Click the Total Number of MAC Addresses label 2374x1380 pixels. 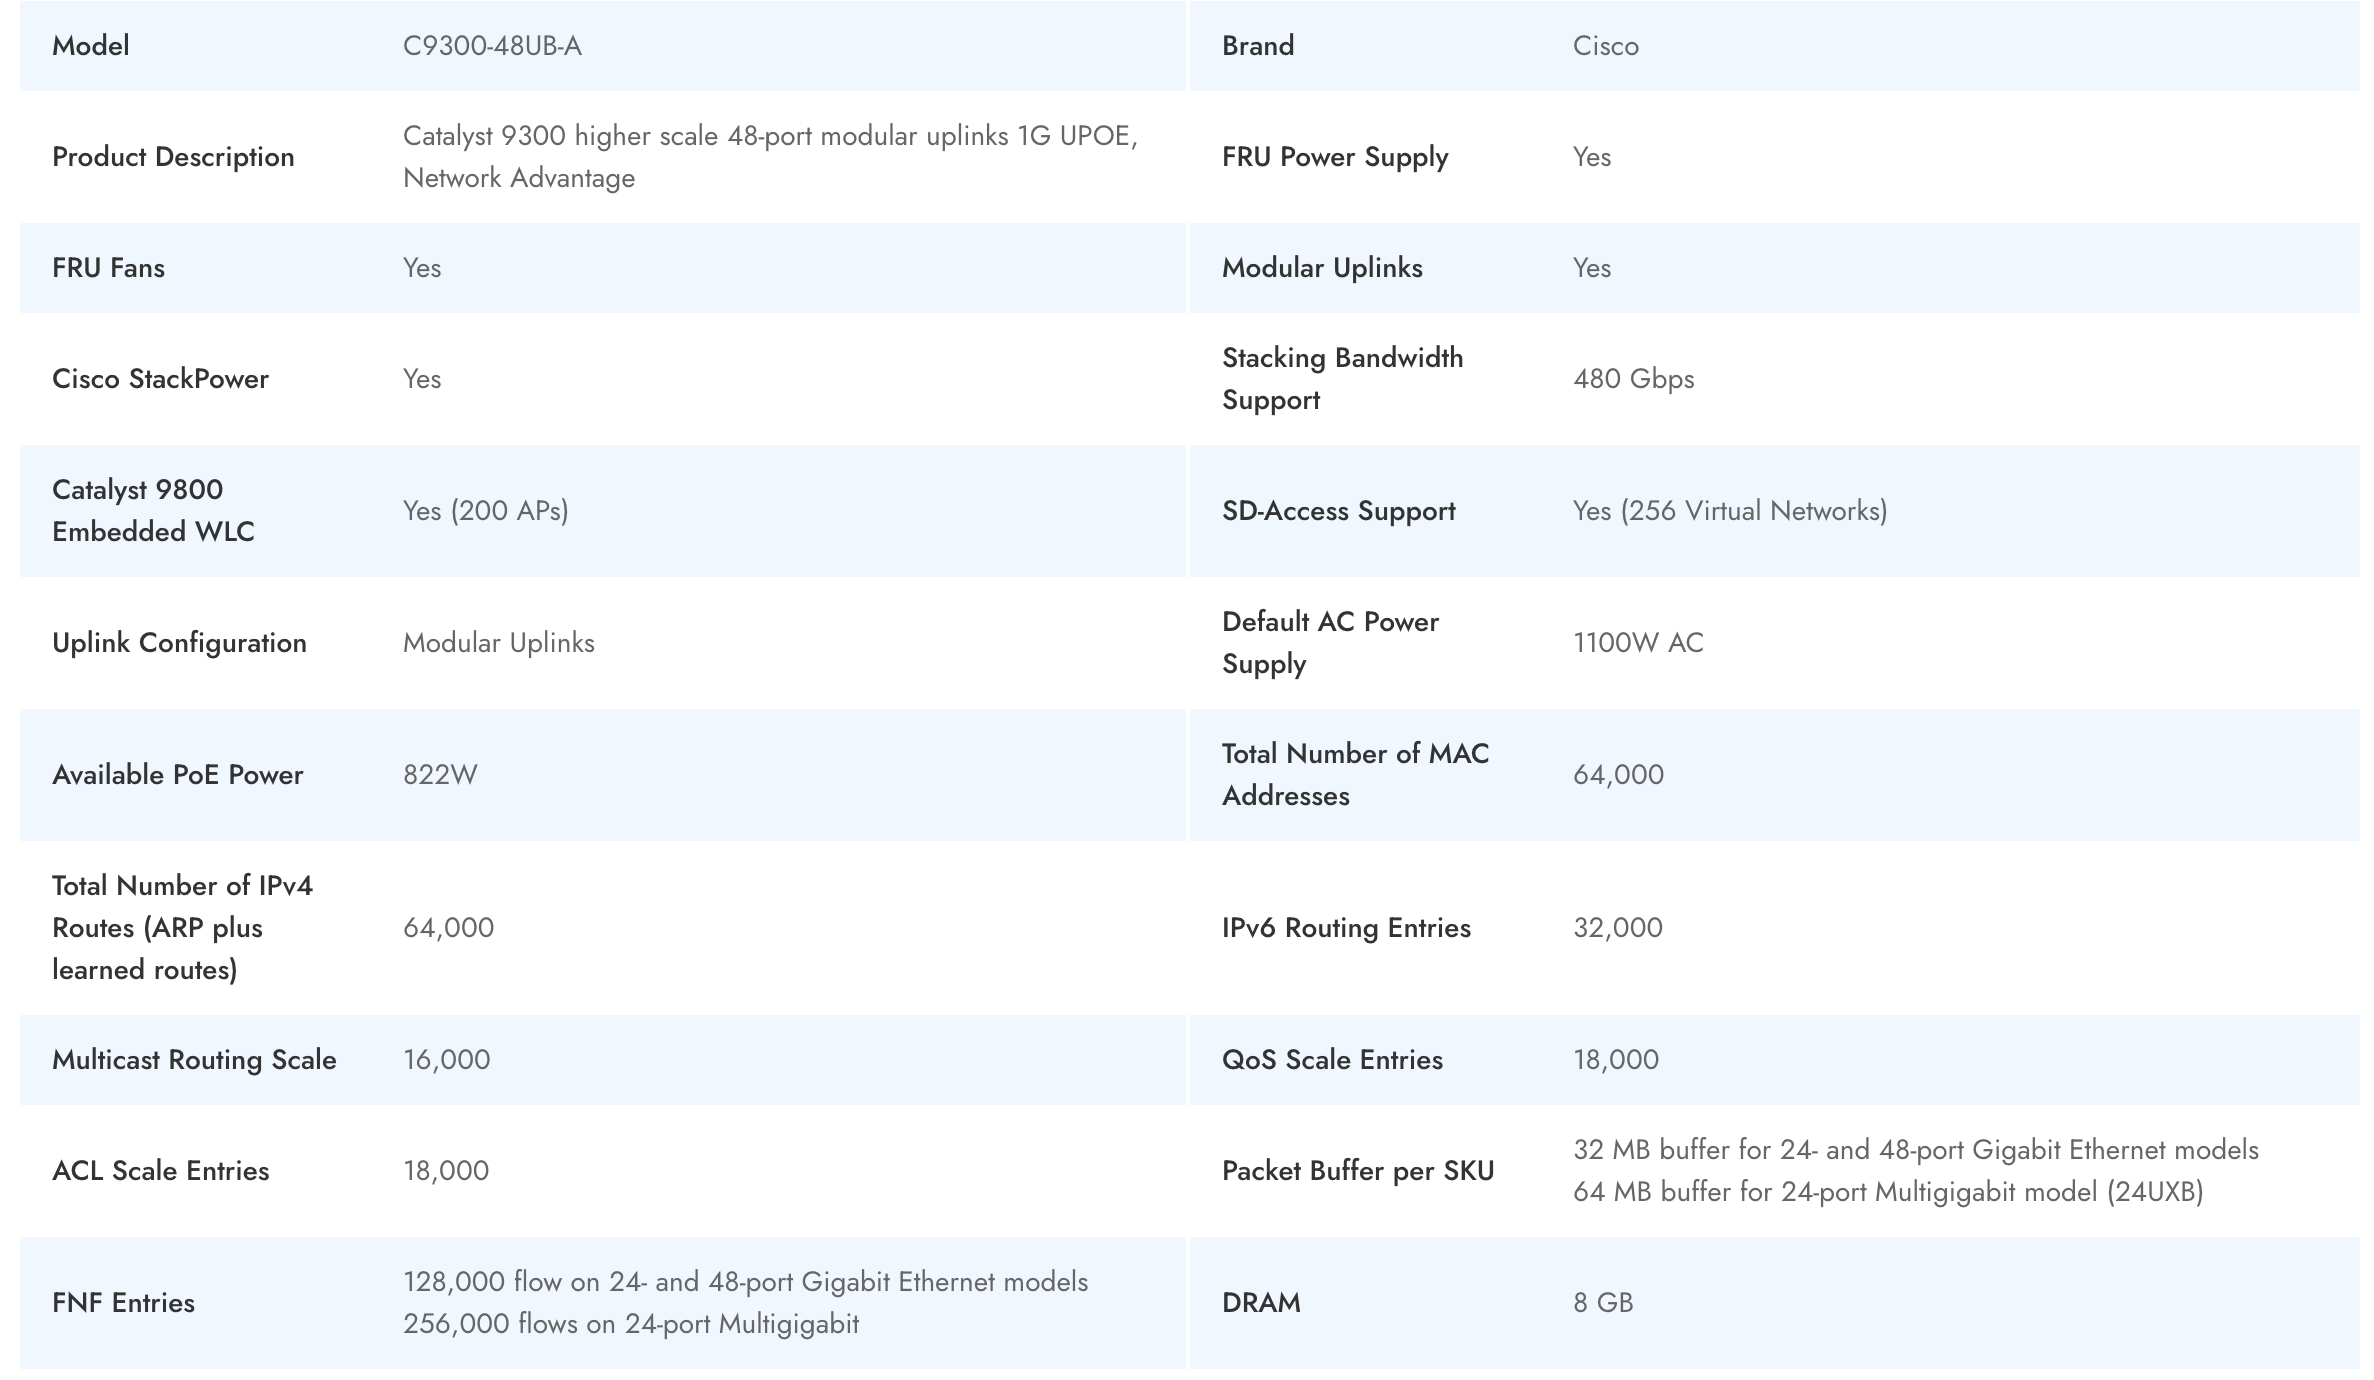point(1355,775)
